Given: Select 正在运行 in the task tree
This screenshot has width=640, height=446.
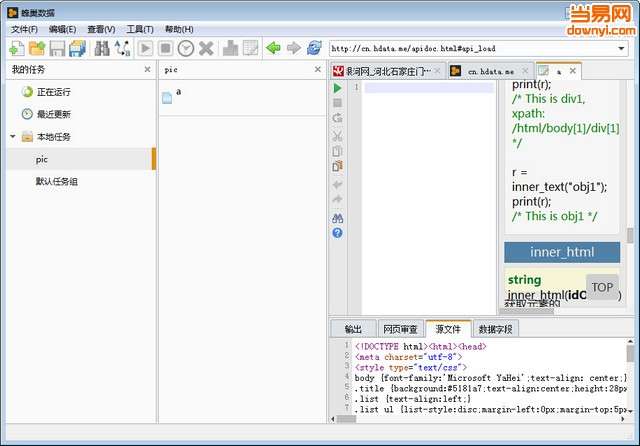Looking at the screenshot, I should pyautogui.click(x=53, y=92).
